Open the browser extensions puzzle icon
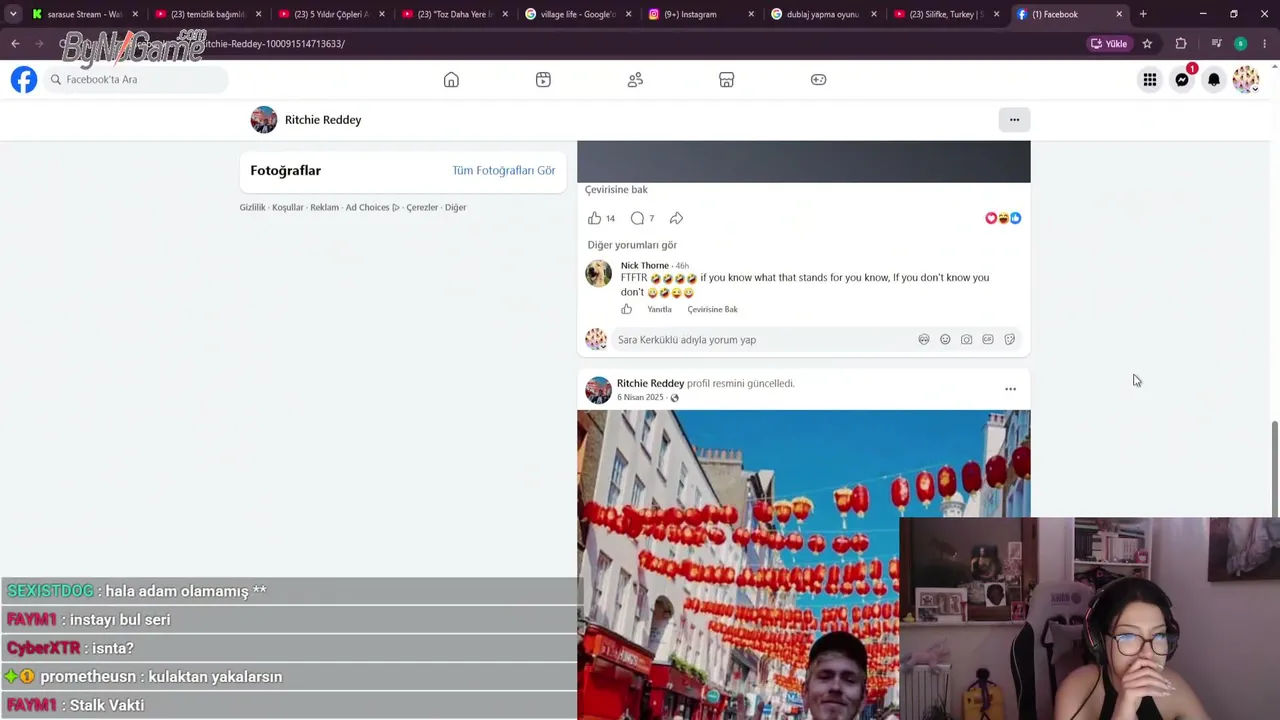 [1181, 44]
